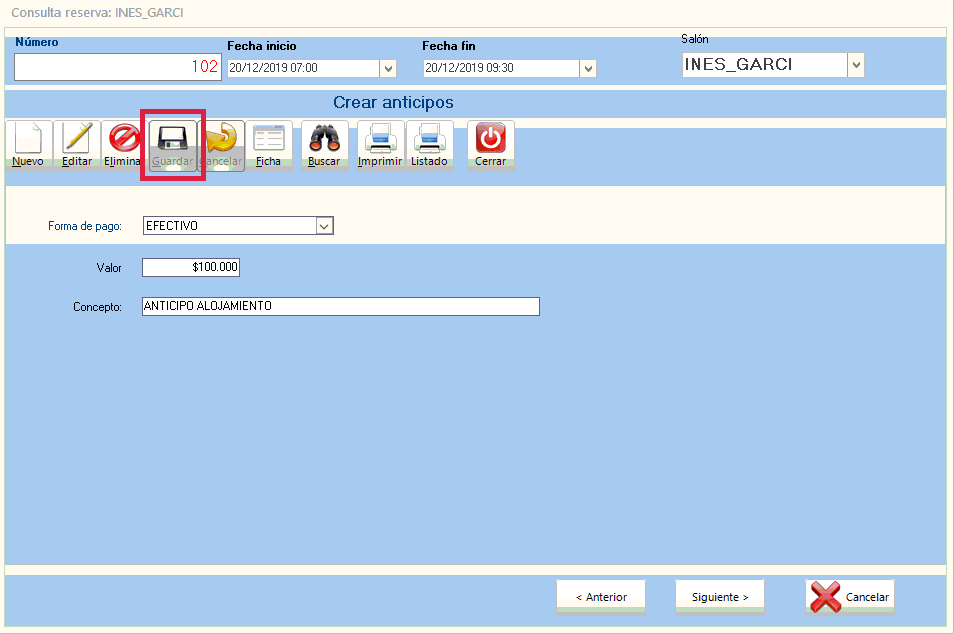This screenshot has width=954, height=634.
Task: Open the Forma de pago dropdown
Action: coord(324,226)
